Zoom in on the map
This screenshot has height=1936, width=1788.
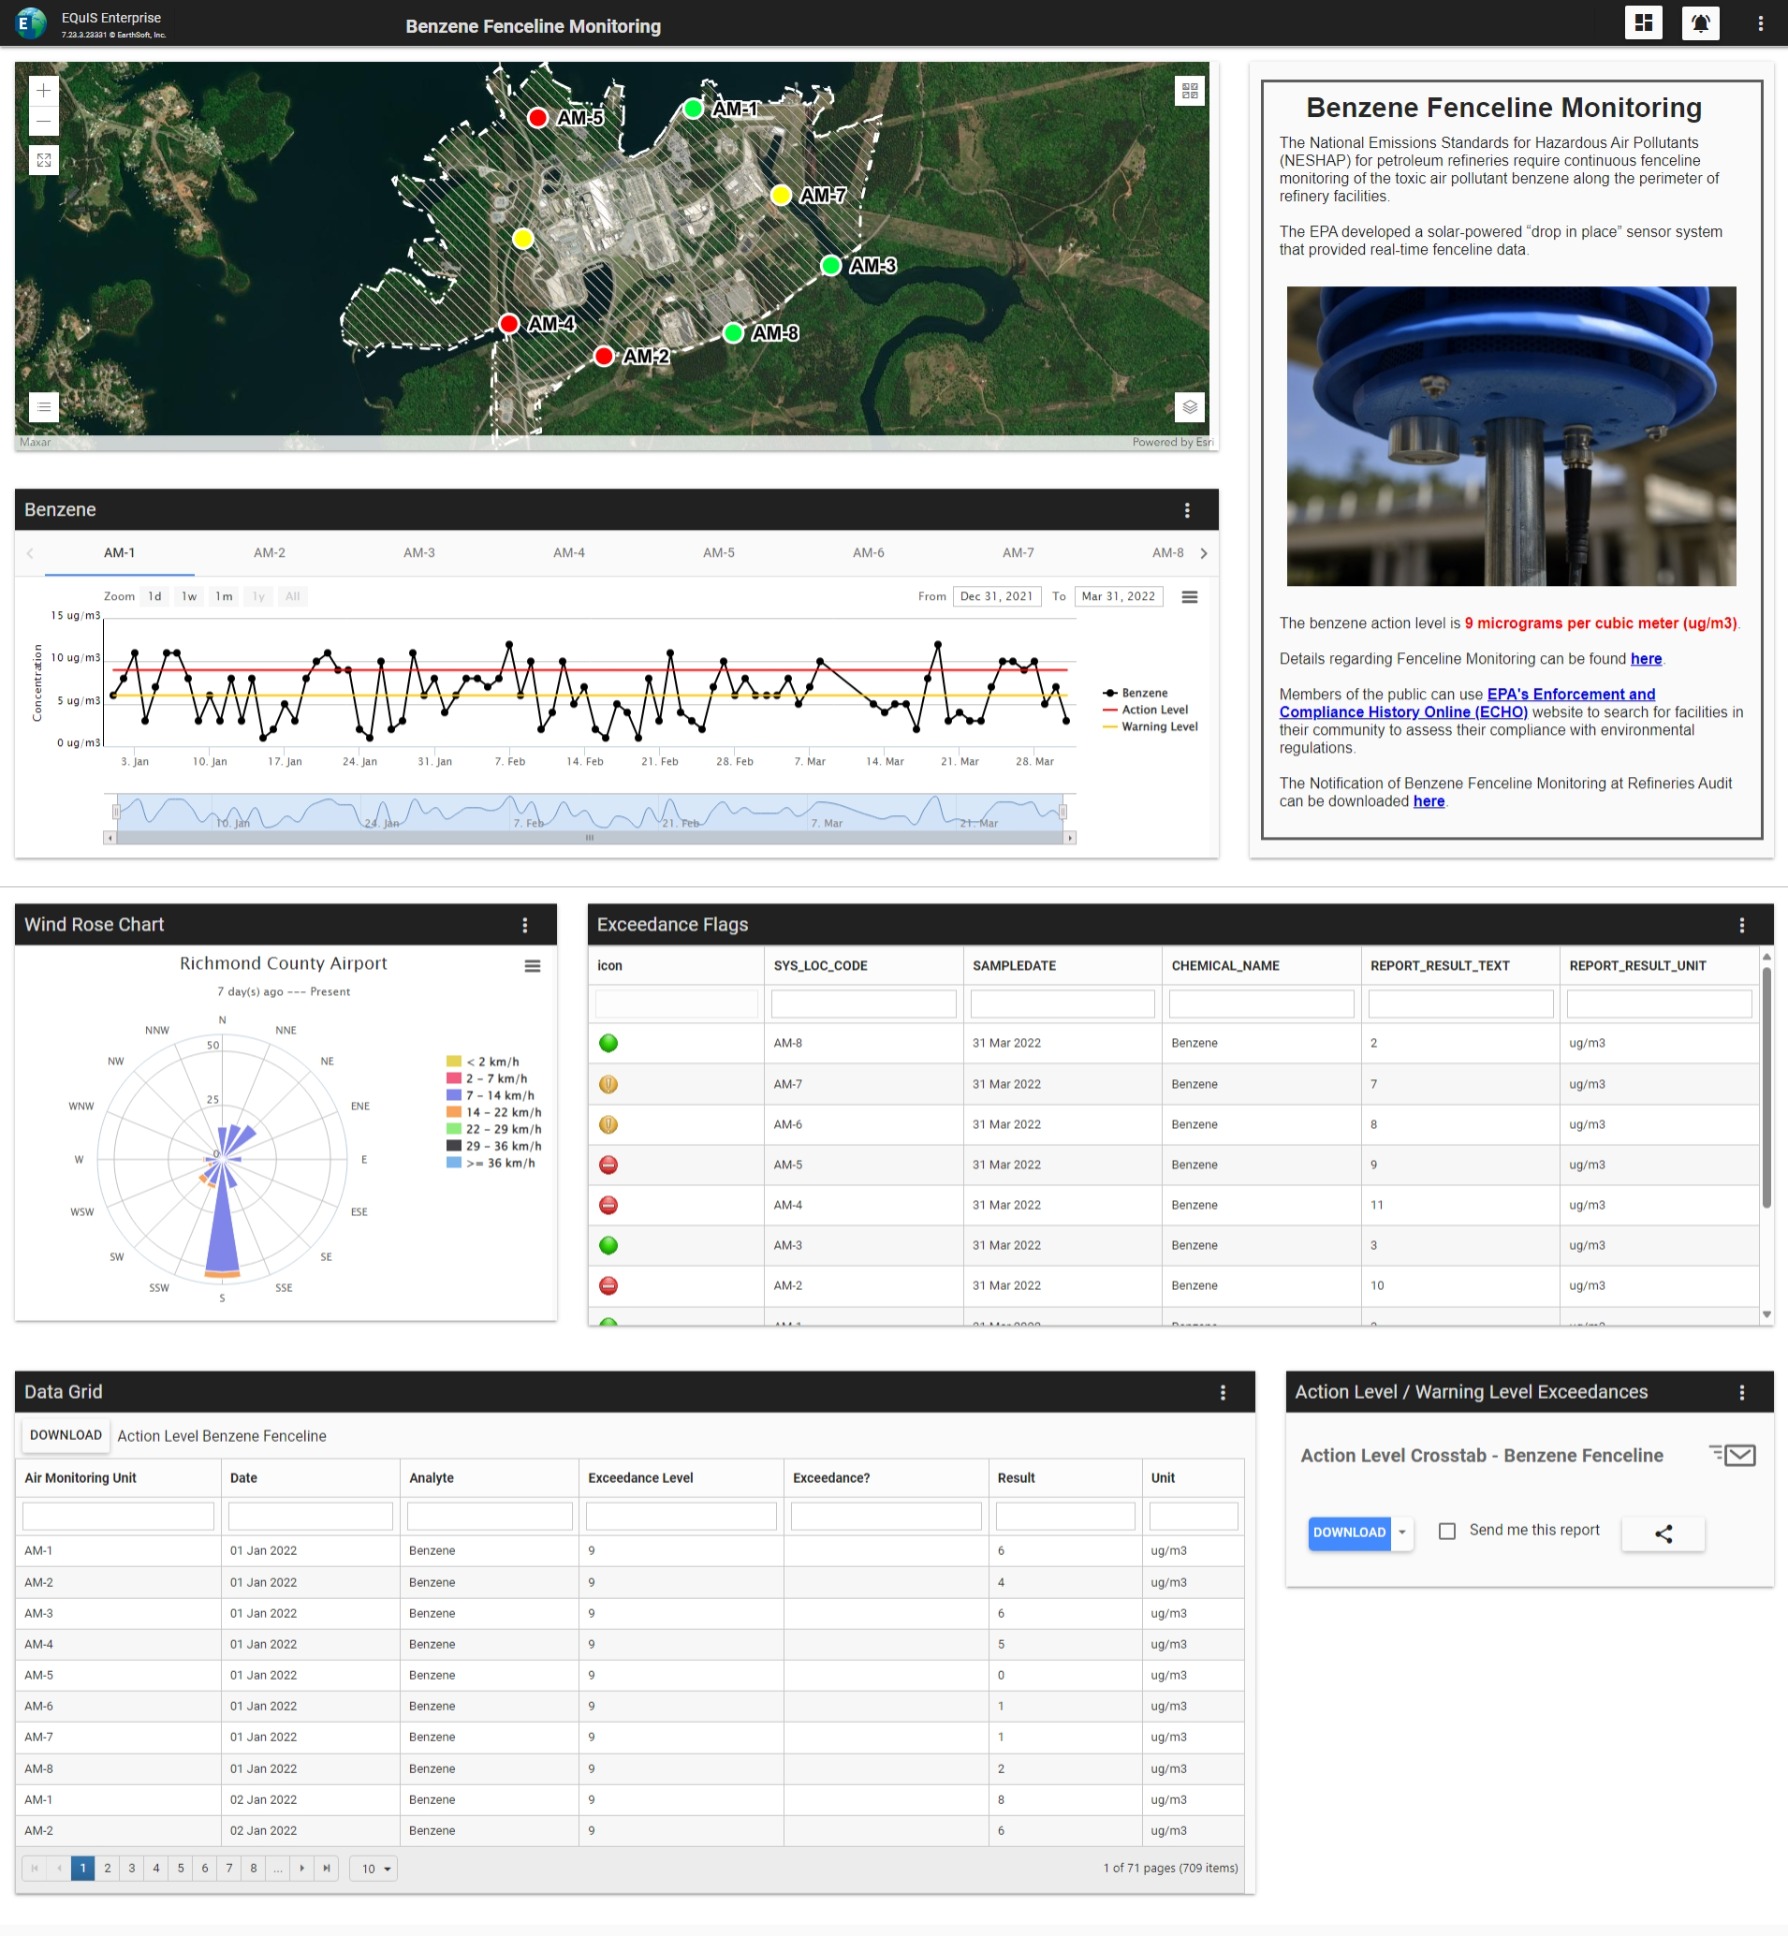click(44, 91)
